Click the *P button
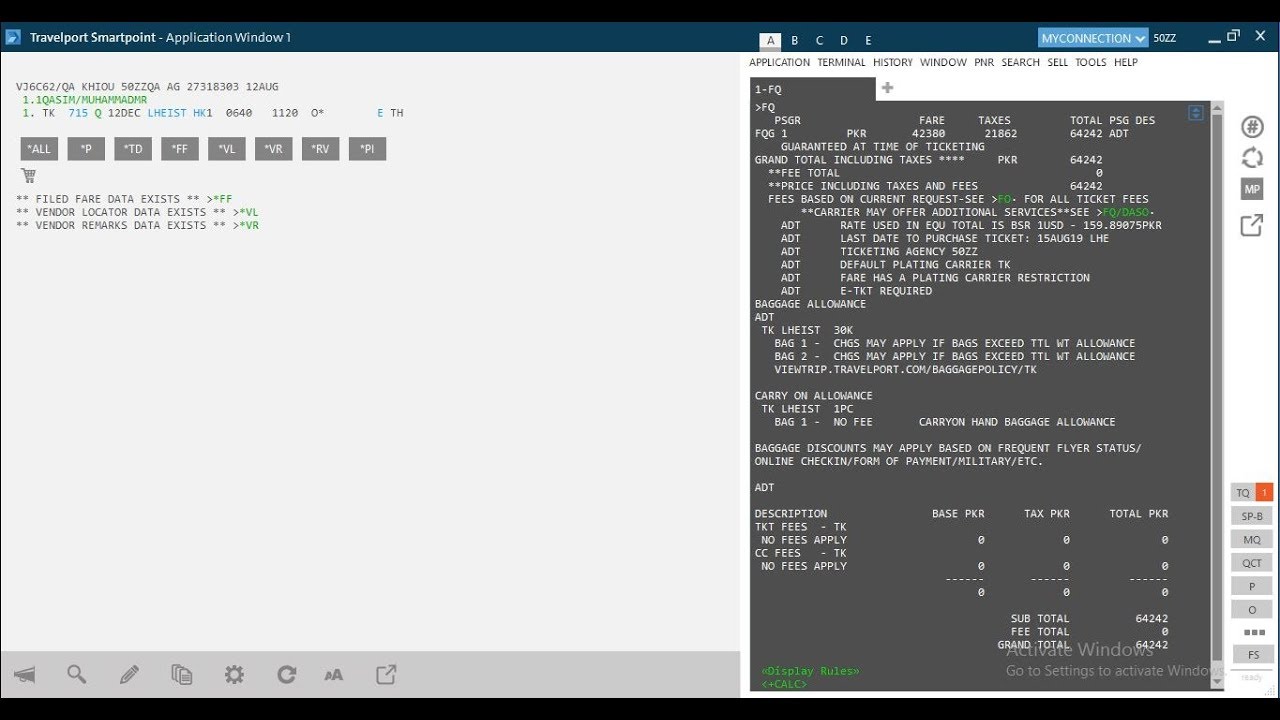This screenshot has width=1280, height=720. pyautogui.click(x=86, y=149)
